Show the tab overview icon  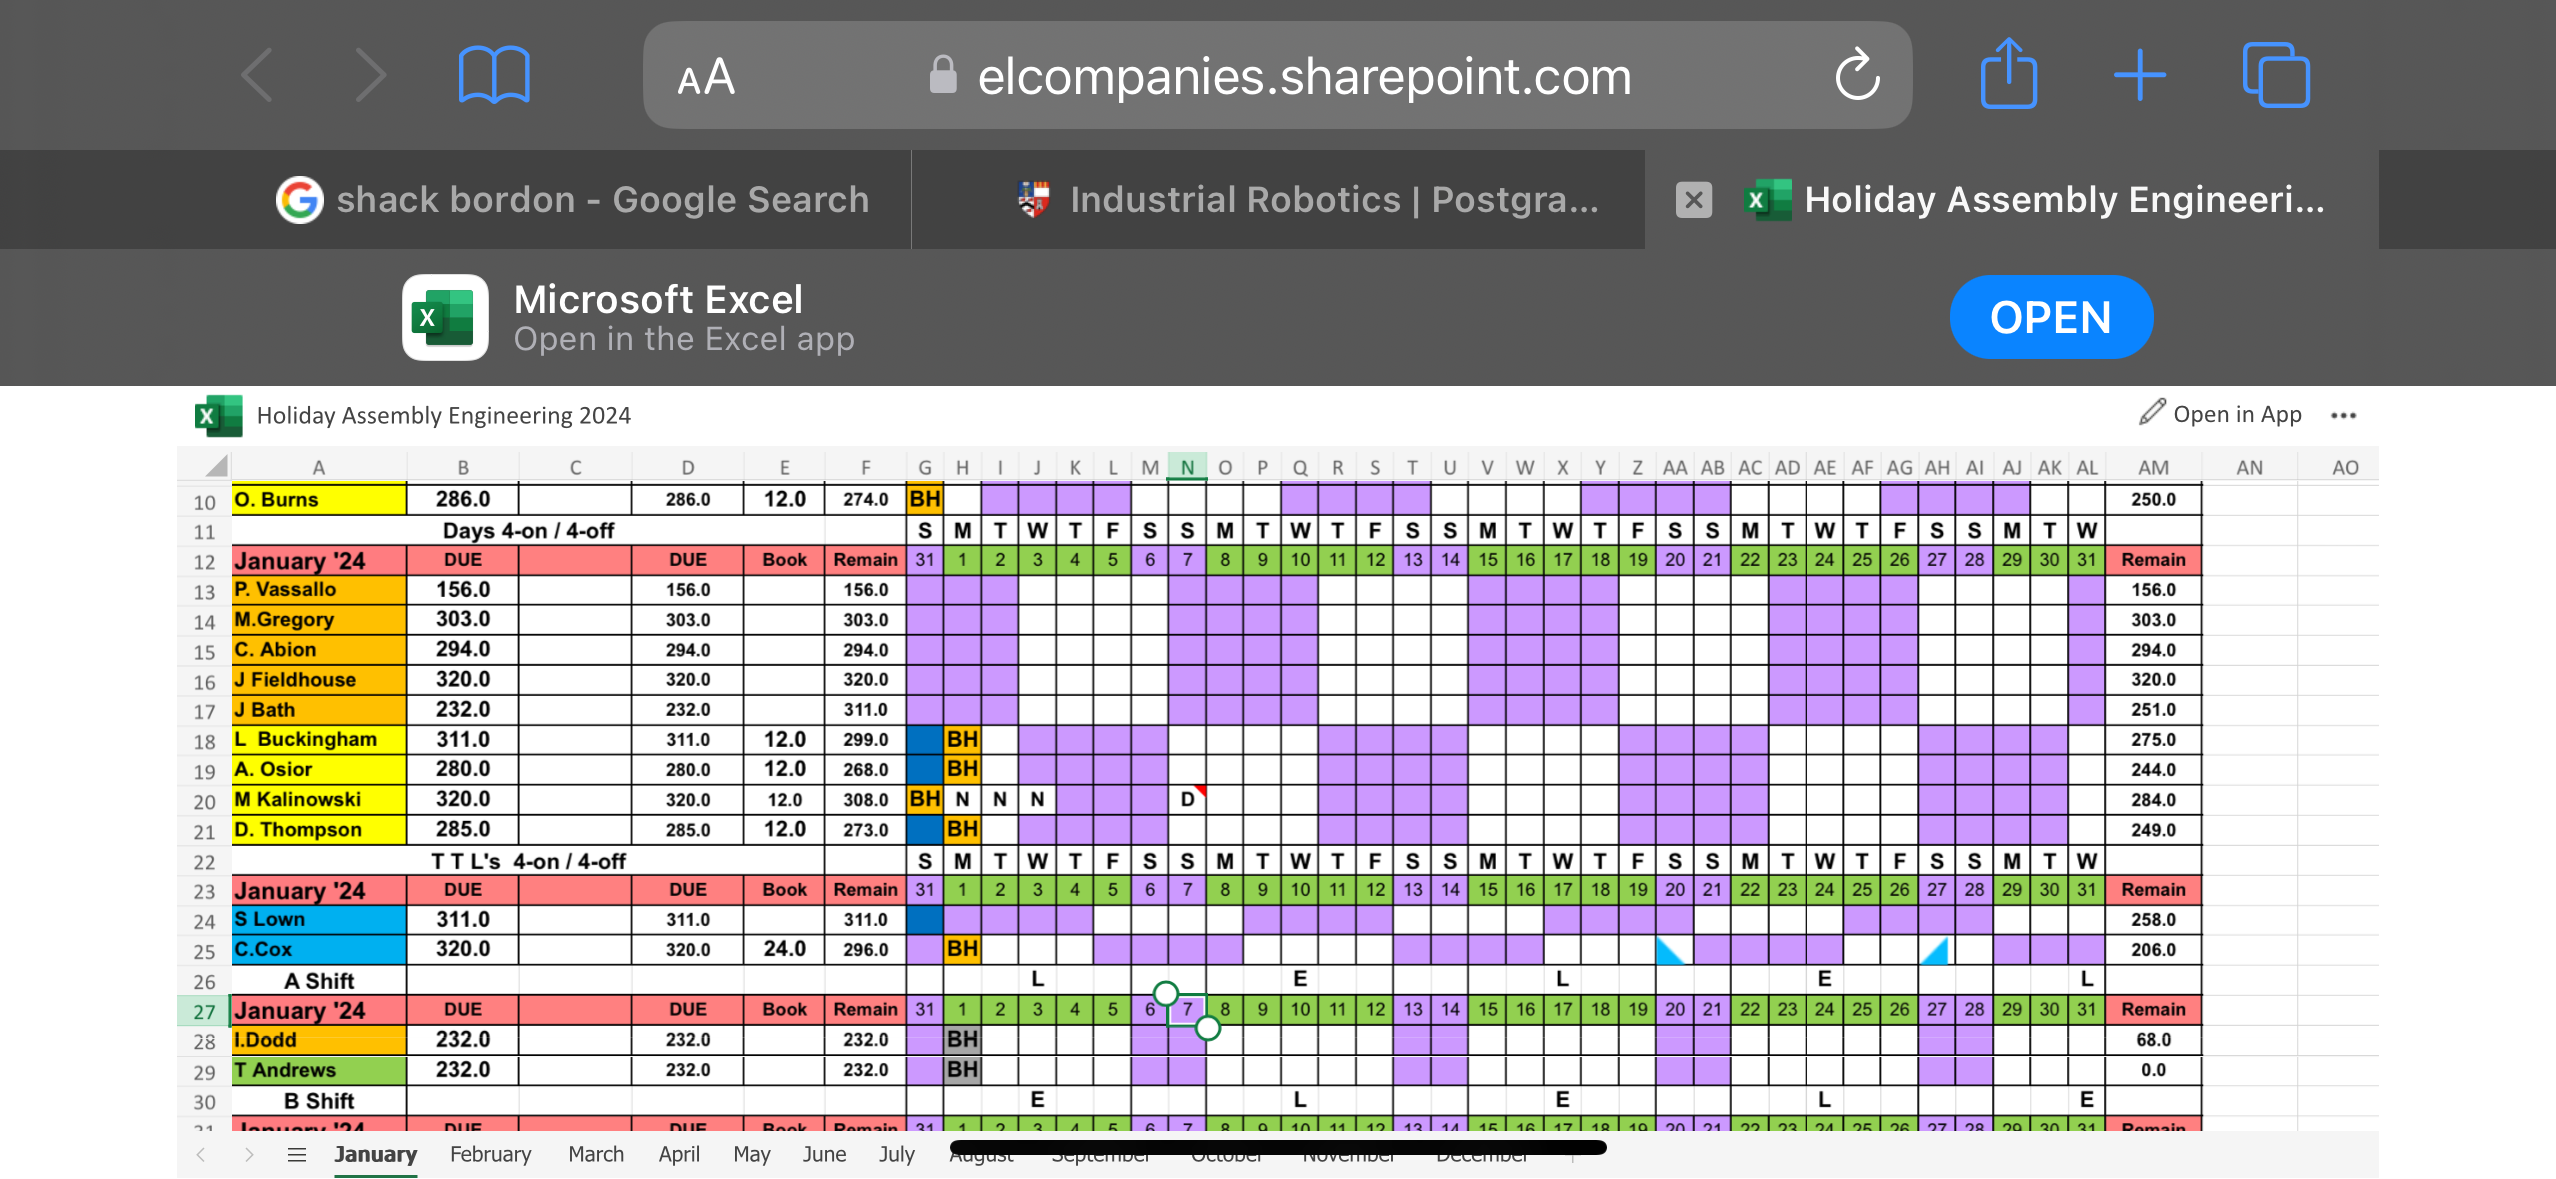[2275, 76]
